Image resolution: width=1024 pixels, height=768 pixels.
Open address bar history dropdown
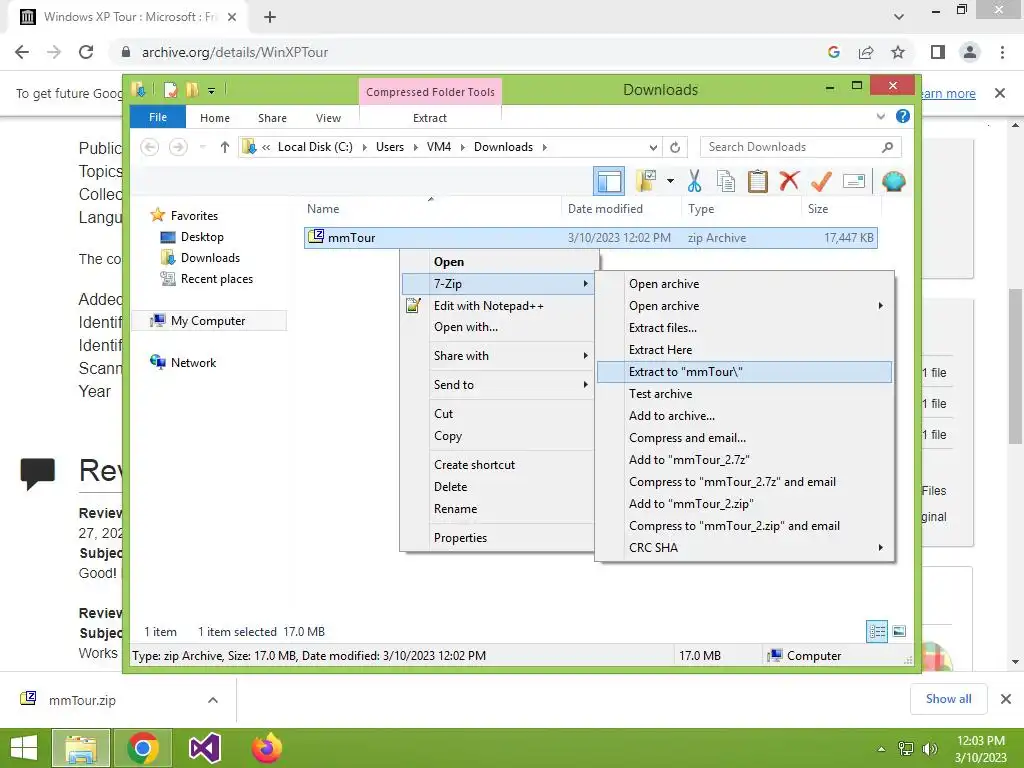tap(653, 147)
